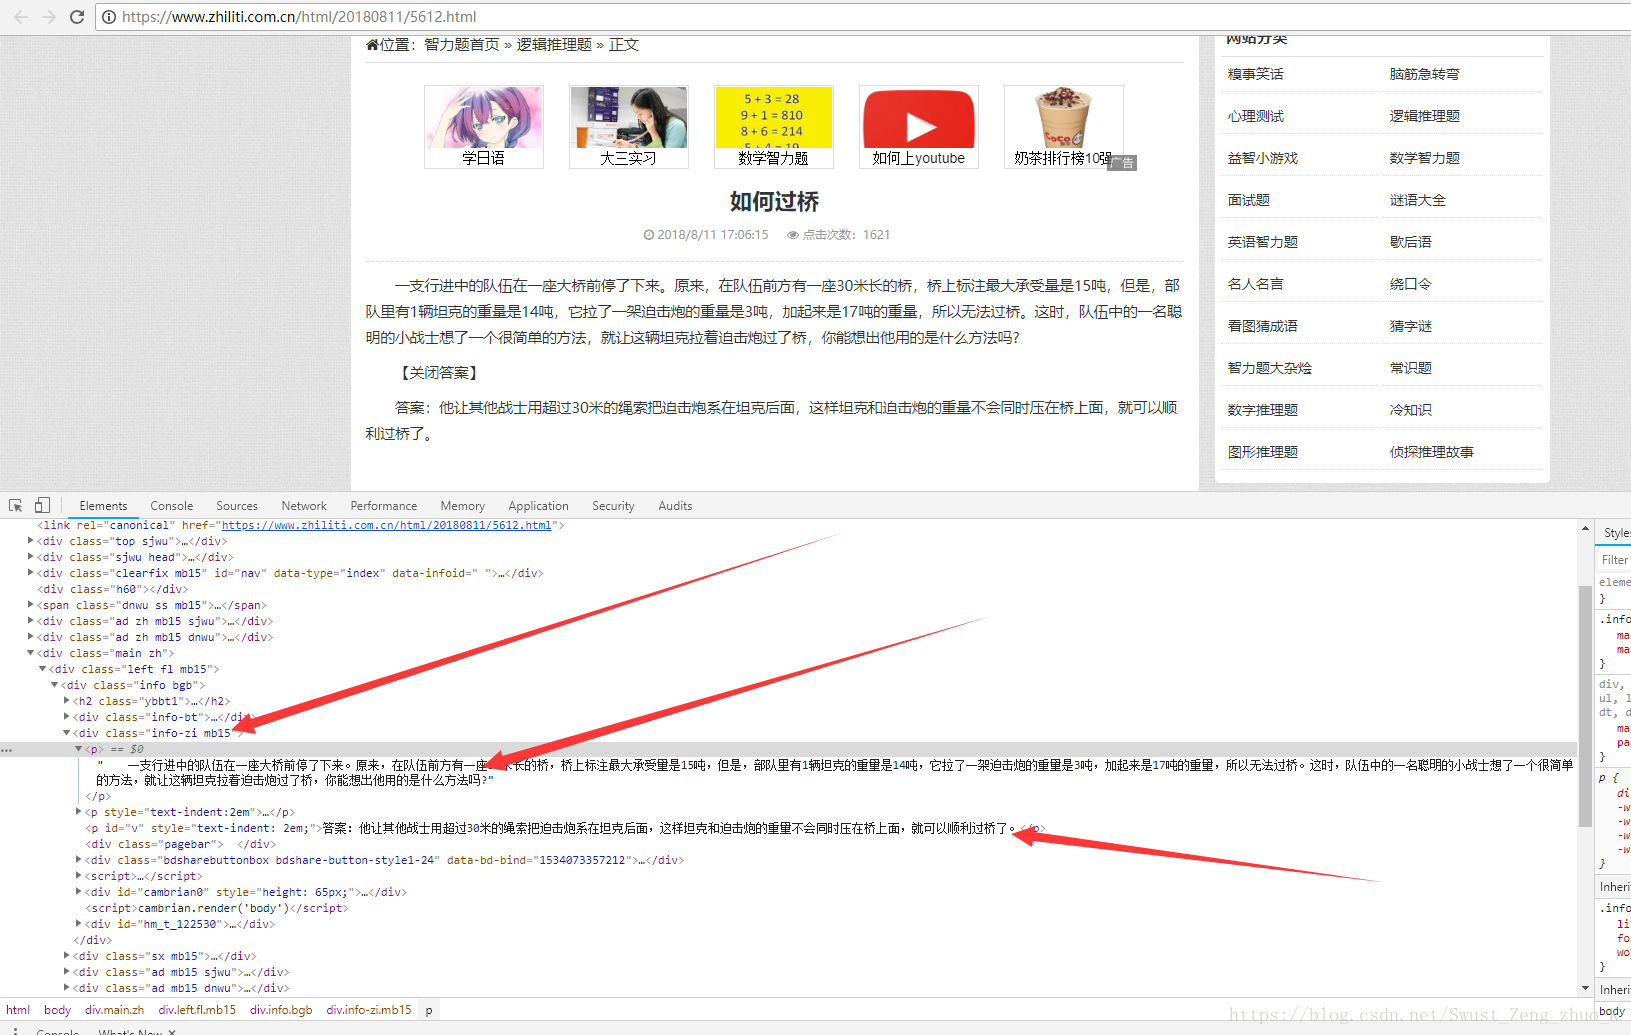The image size is (1631, 1035).
Task: Open the 如何上youtube ad thumbnail
Action: [x=919, y=127]
